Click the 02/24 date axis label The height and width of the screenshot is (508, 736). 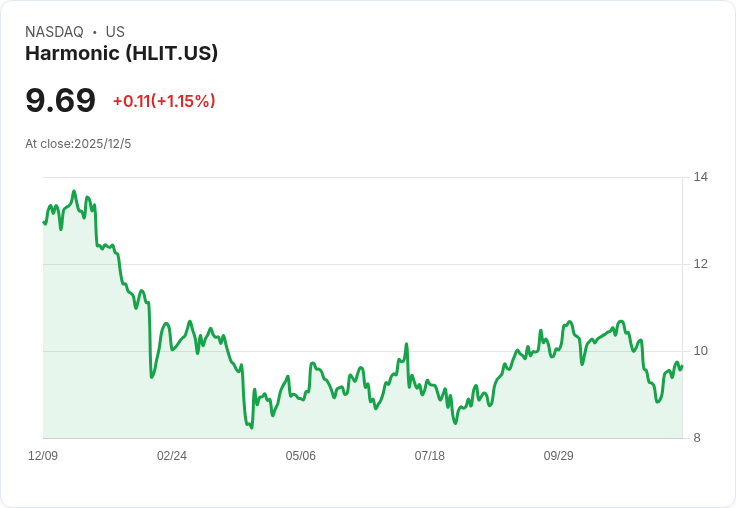tap(172, 456)
